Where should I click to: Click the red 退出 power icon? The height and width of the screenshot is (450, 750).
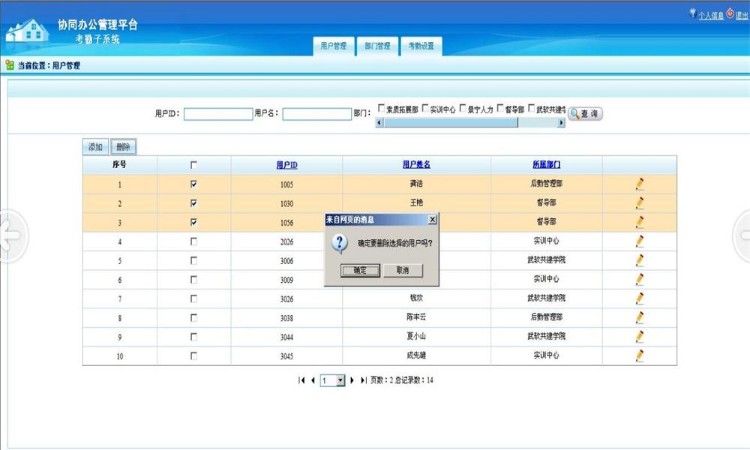click(x=730, y=13)
